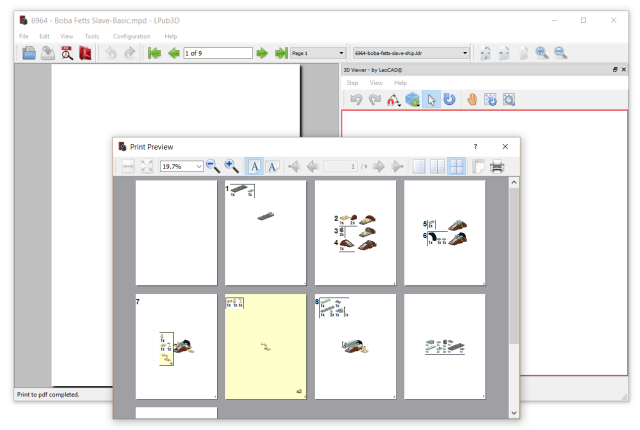
Task: Click preview scrollbar up arrow
Action: [x=514, y=183]
